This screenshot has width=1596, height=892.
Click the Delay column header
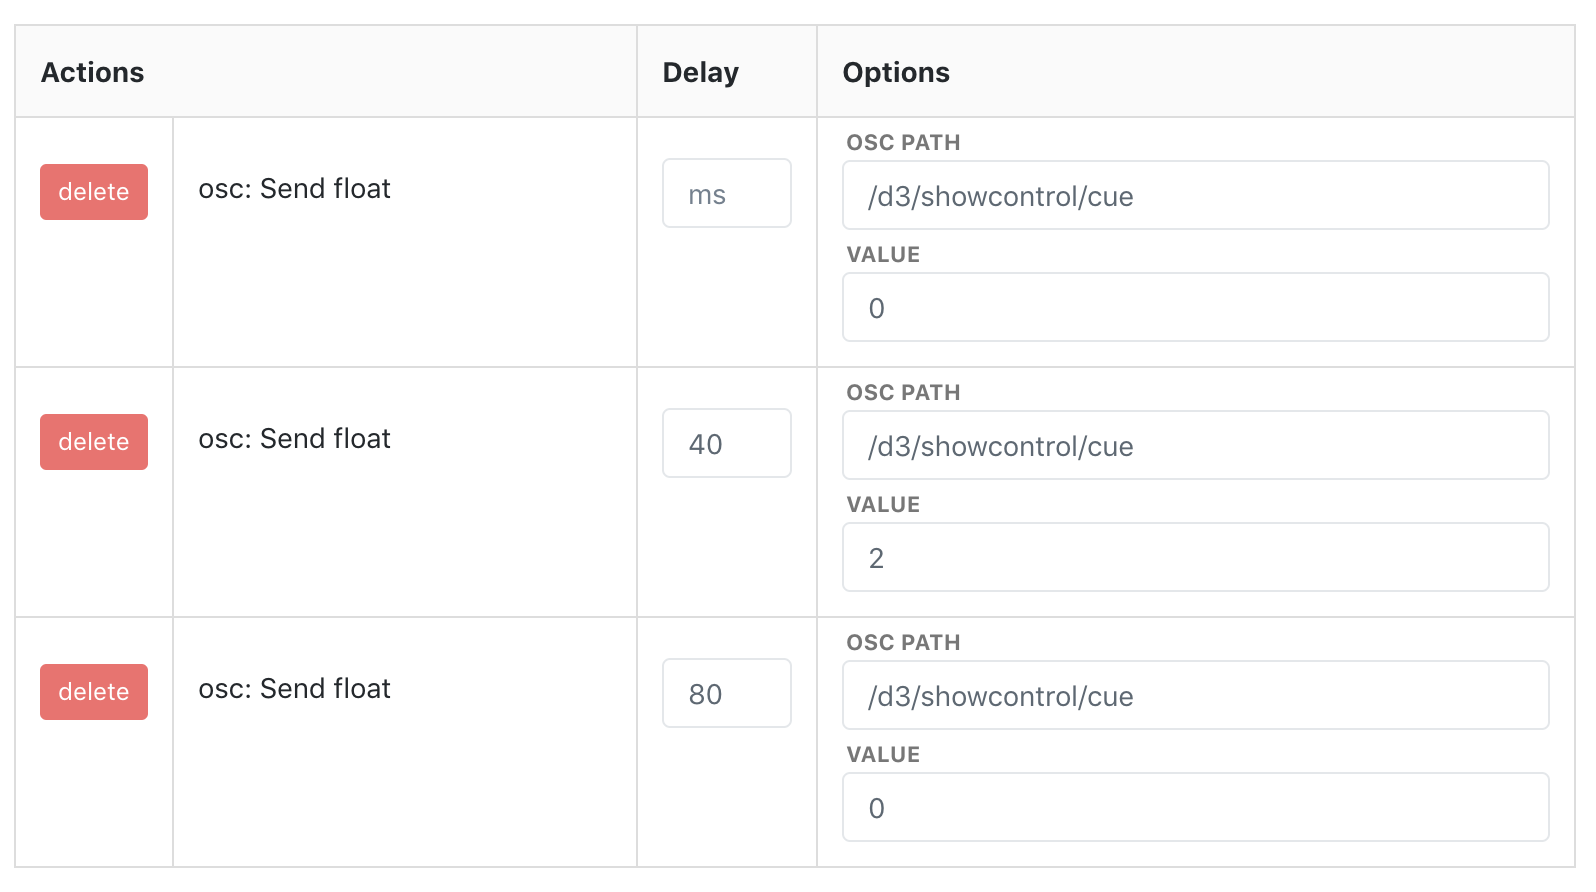[700, 71]
